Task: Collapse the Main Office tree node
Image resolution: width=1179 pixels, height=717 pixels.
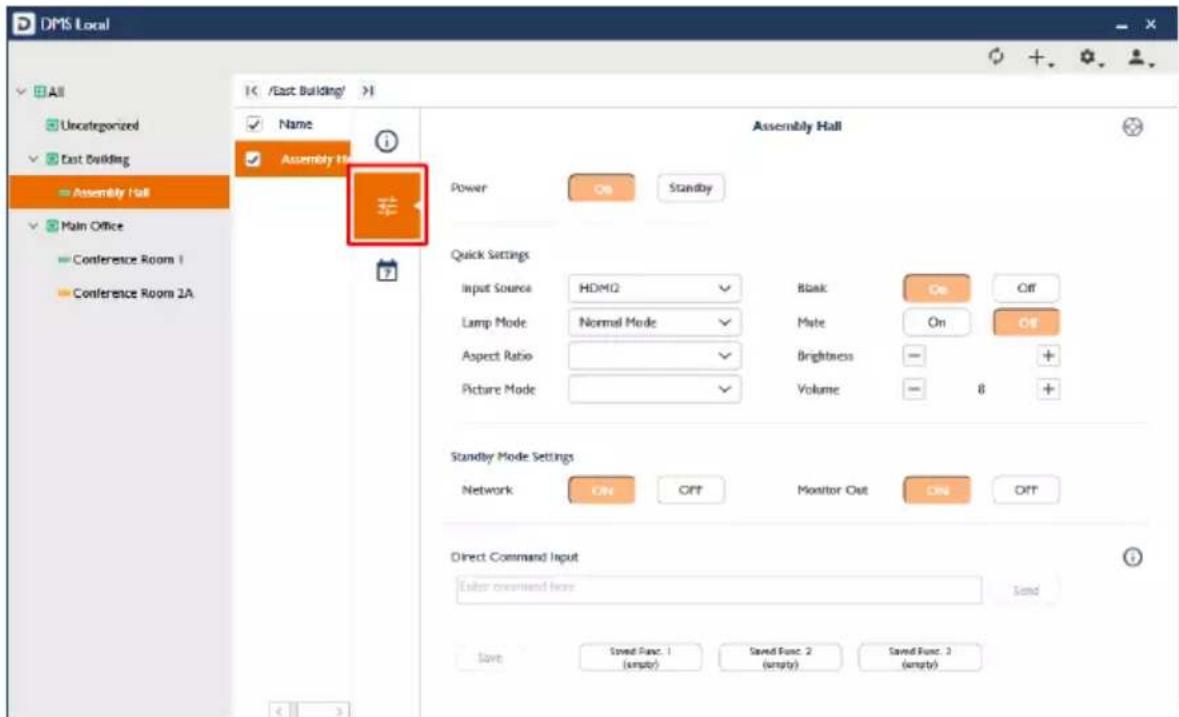Action: 33,225
